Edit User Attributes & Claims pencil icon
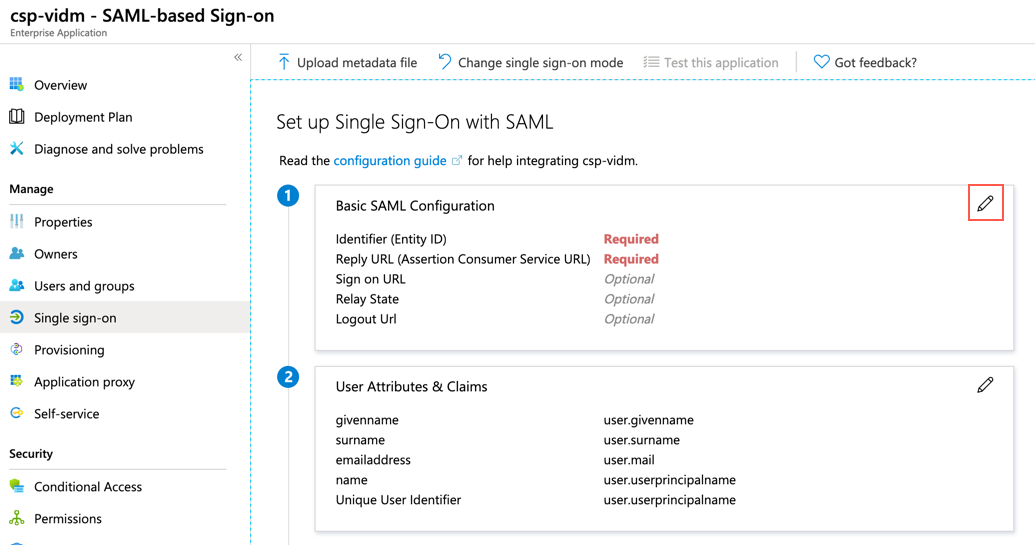Viewport: 1035px width, 545px height. coord(985,385)
